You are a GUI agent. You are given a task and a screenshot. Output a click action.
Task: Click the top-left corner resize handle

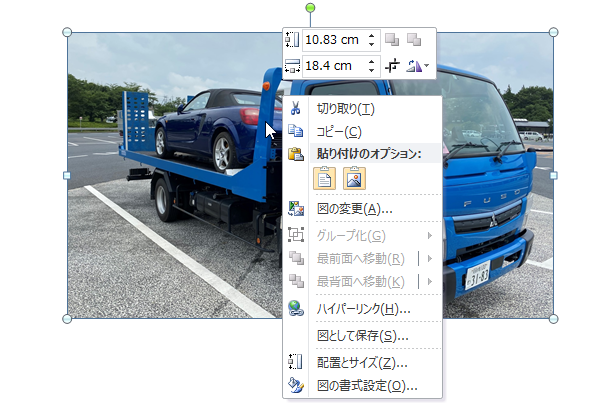click(x=67, y=32)
